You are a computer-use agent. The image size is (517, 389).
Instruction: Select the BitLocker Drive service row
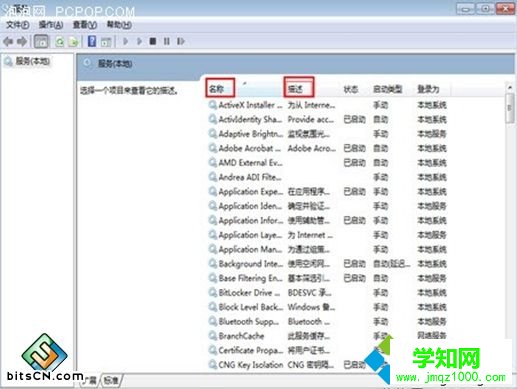click(327, 293)
